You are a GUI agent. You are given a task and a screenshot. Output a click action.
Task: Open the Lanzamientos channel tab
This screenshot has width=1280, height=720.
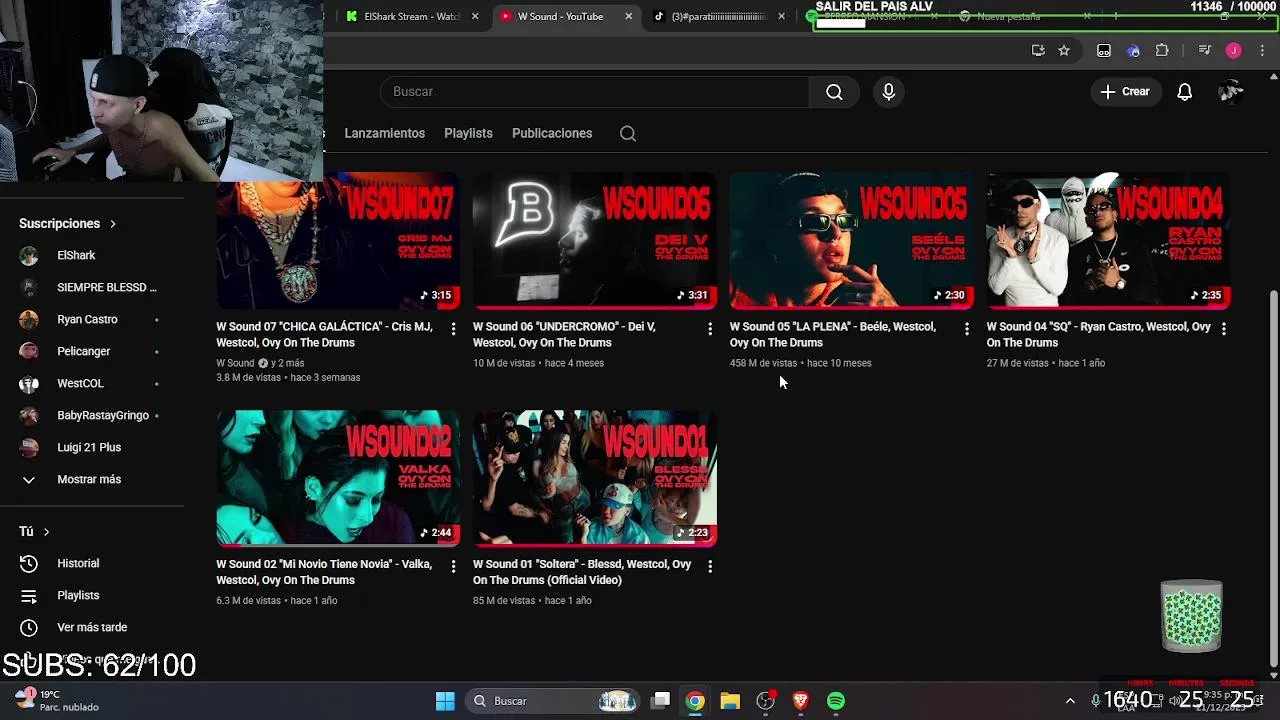pyautogui.click(x=385, y=133)
